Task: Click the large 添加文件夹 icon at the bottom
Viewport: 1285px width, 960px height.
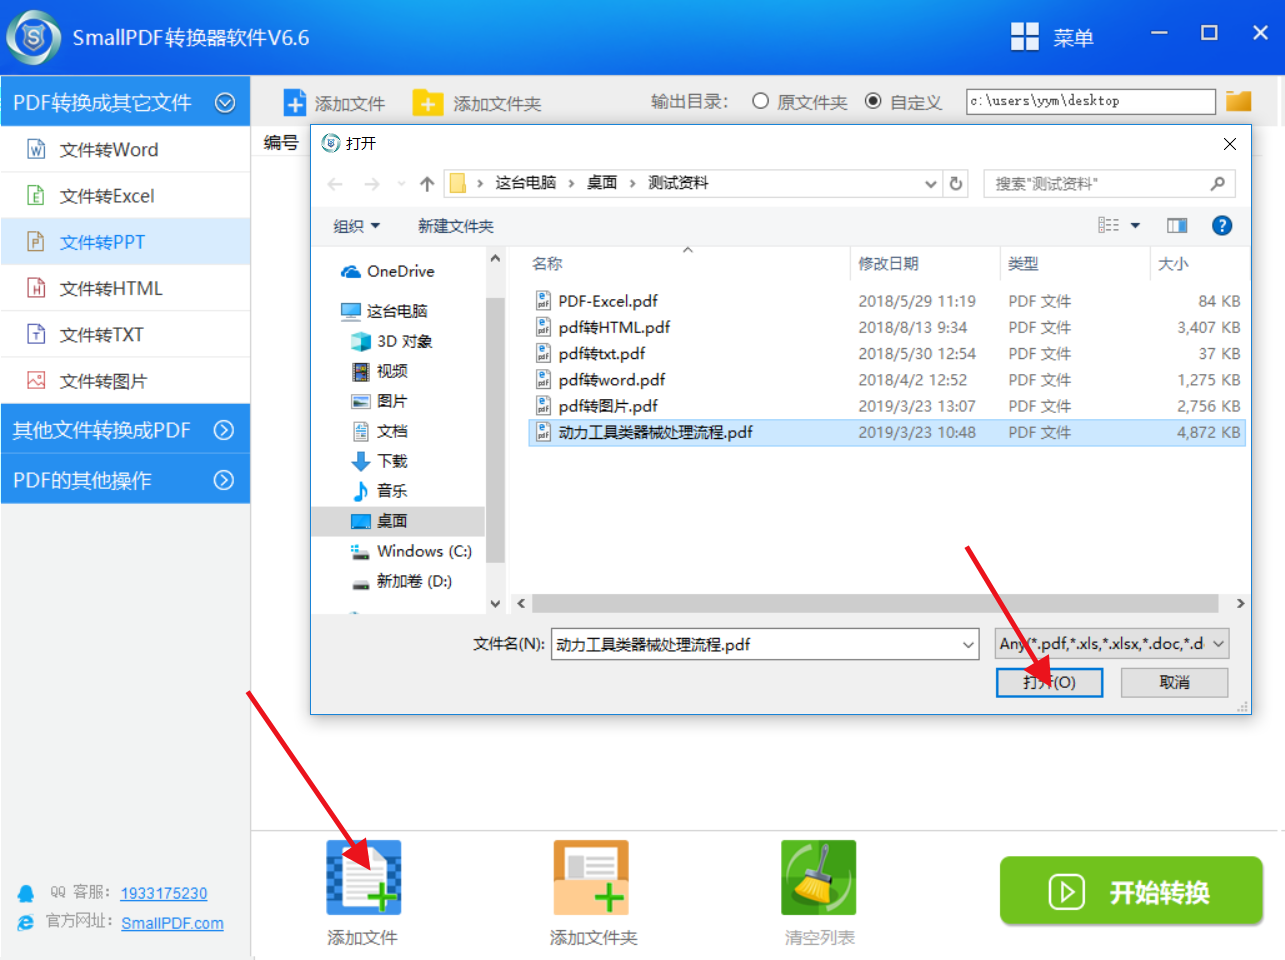Action: pyautogui.click(x=591, y=877)
